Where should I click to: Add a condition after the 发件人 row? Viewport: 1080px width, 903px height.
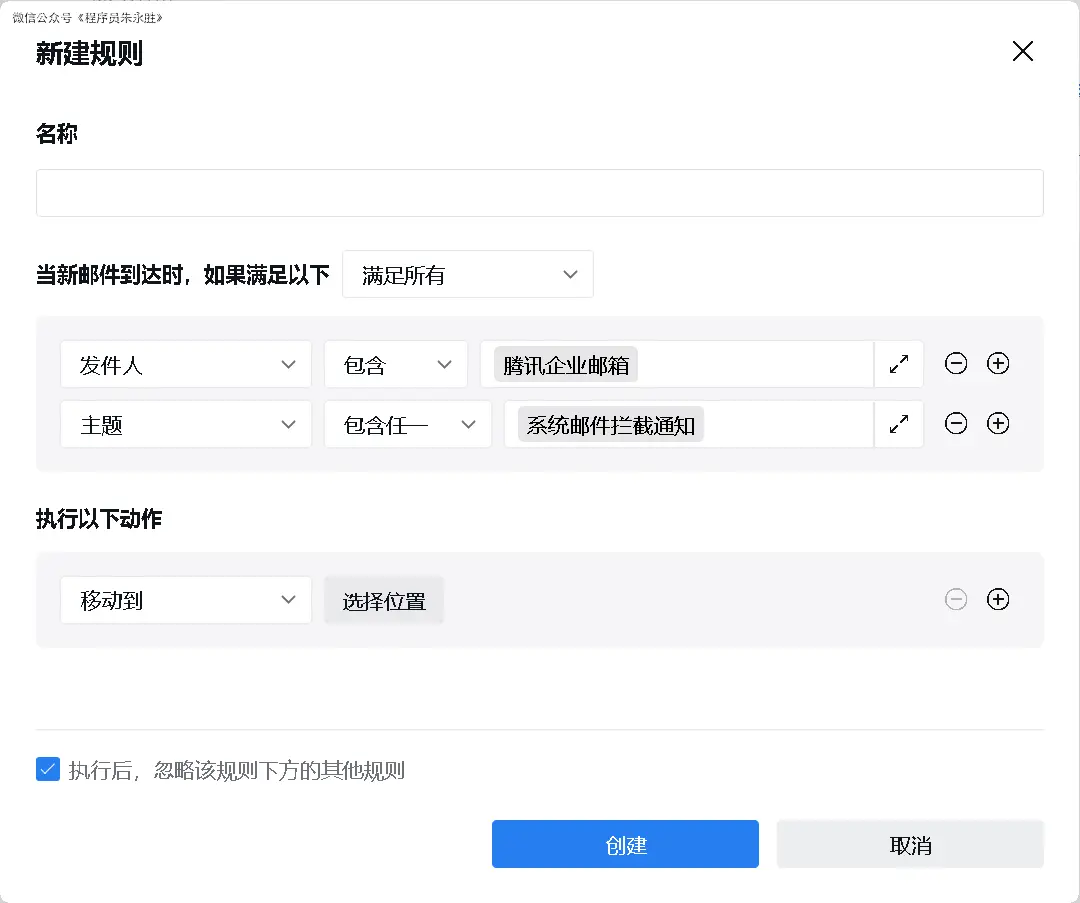tap(997, 364)
